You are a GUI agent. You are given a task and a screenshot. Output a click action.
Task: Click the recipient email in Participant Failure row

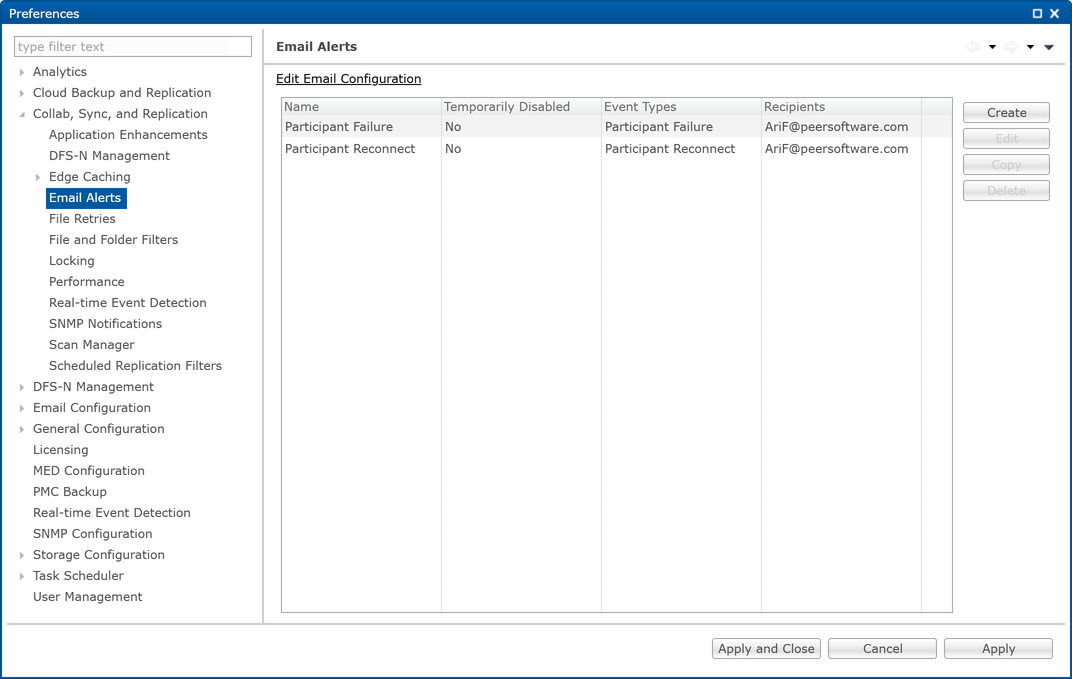[837, 127]
